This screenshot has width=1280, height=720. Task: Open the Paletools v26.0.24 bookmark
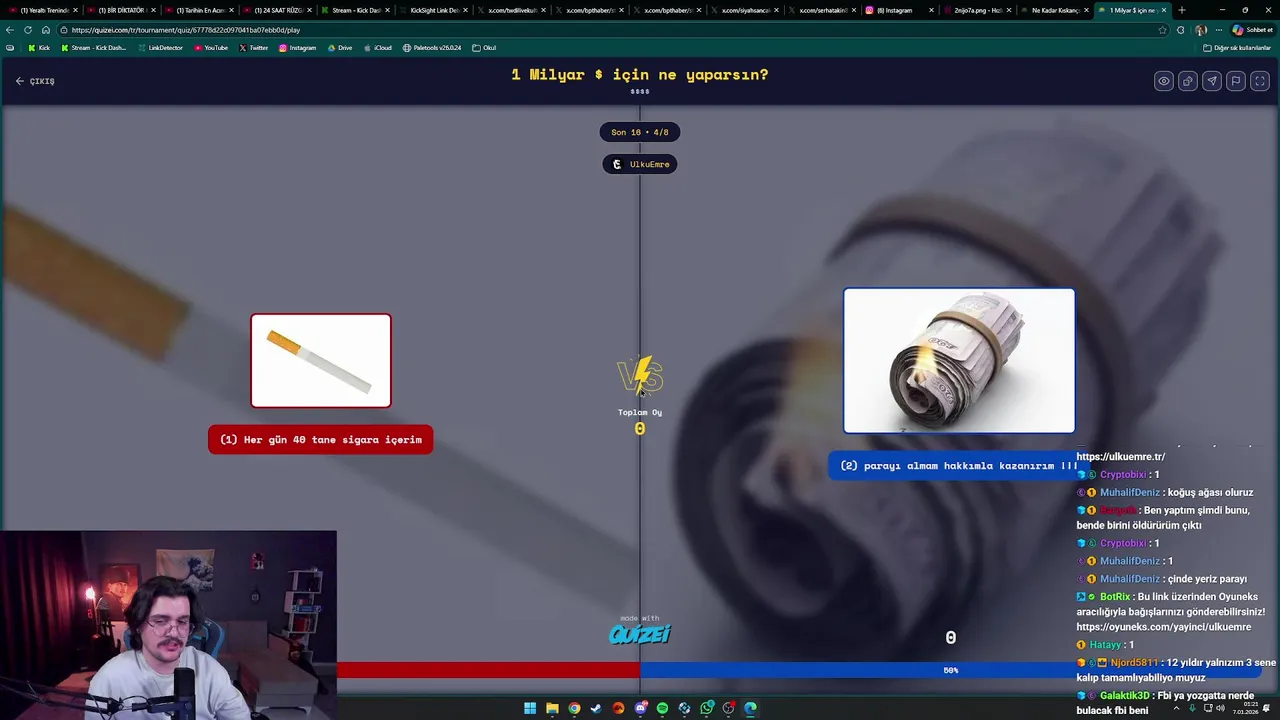point(433,48)
